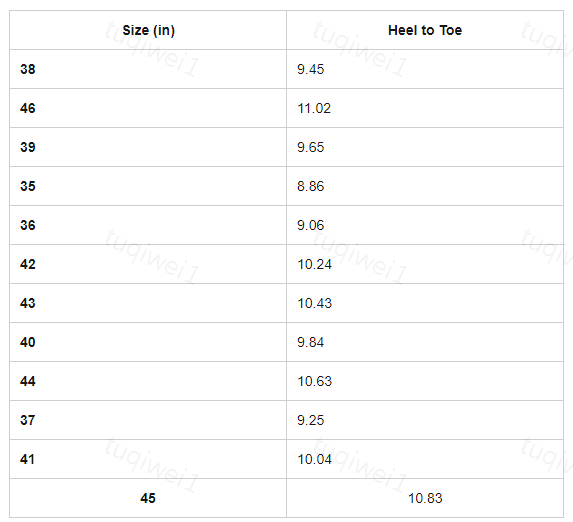Image resolution: width=573 pixels, height=522 pixels.
Task: Select the 9.84 measurement cell
Action: (x=425, y=342)
